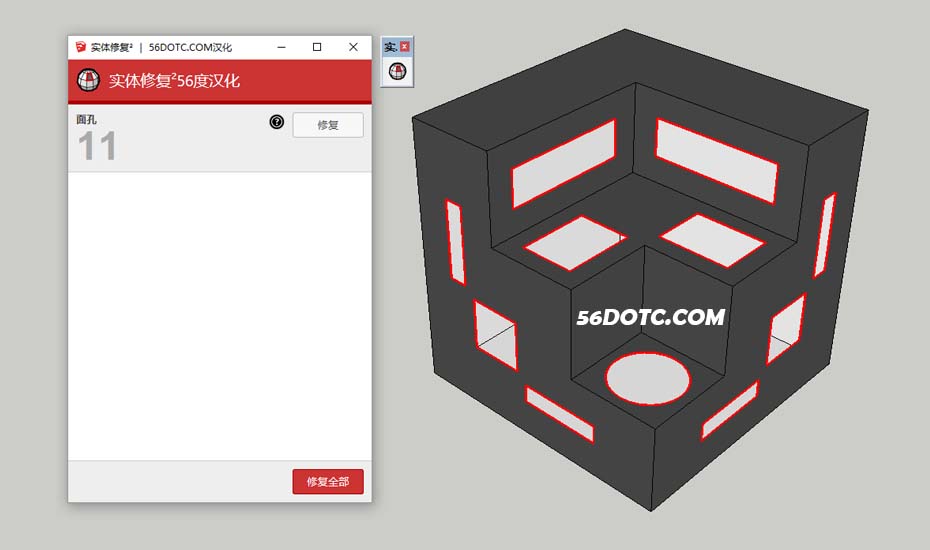Image resolution: width=930 pixels, height=550 pixels.
Task: Click the 56DOTC.COM watermark text
Action: [x=650, y=317]
